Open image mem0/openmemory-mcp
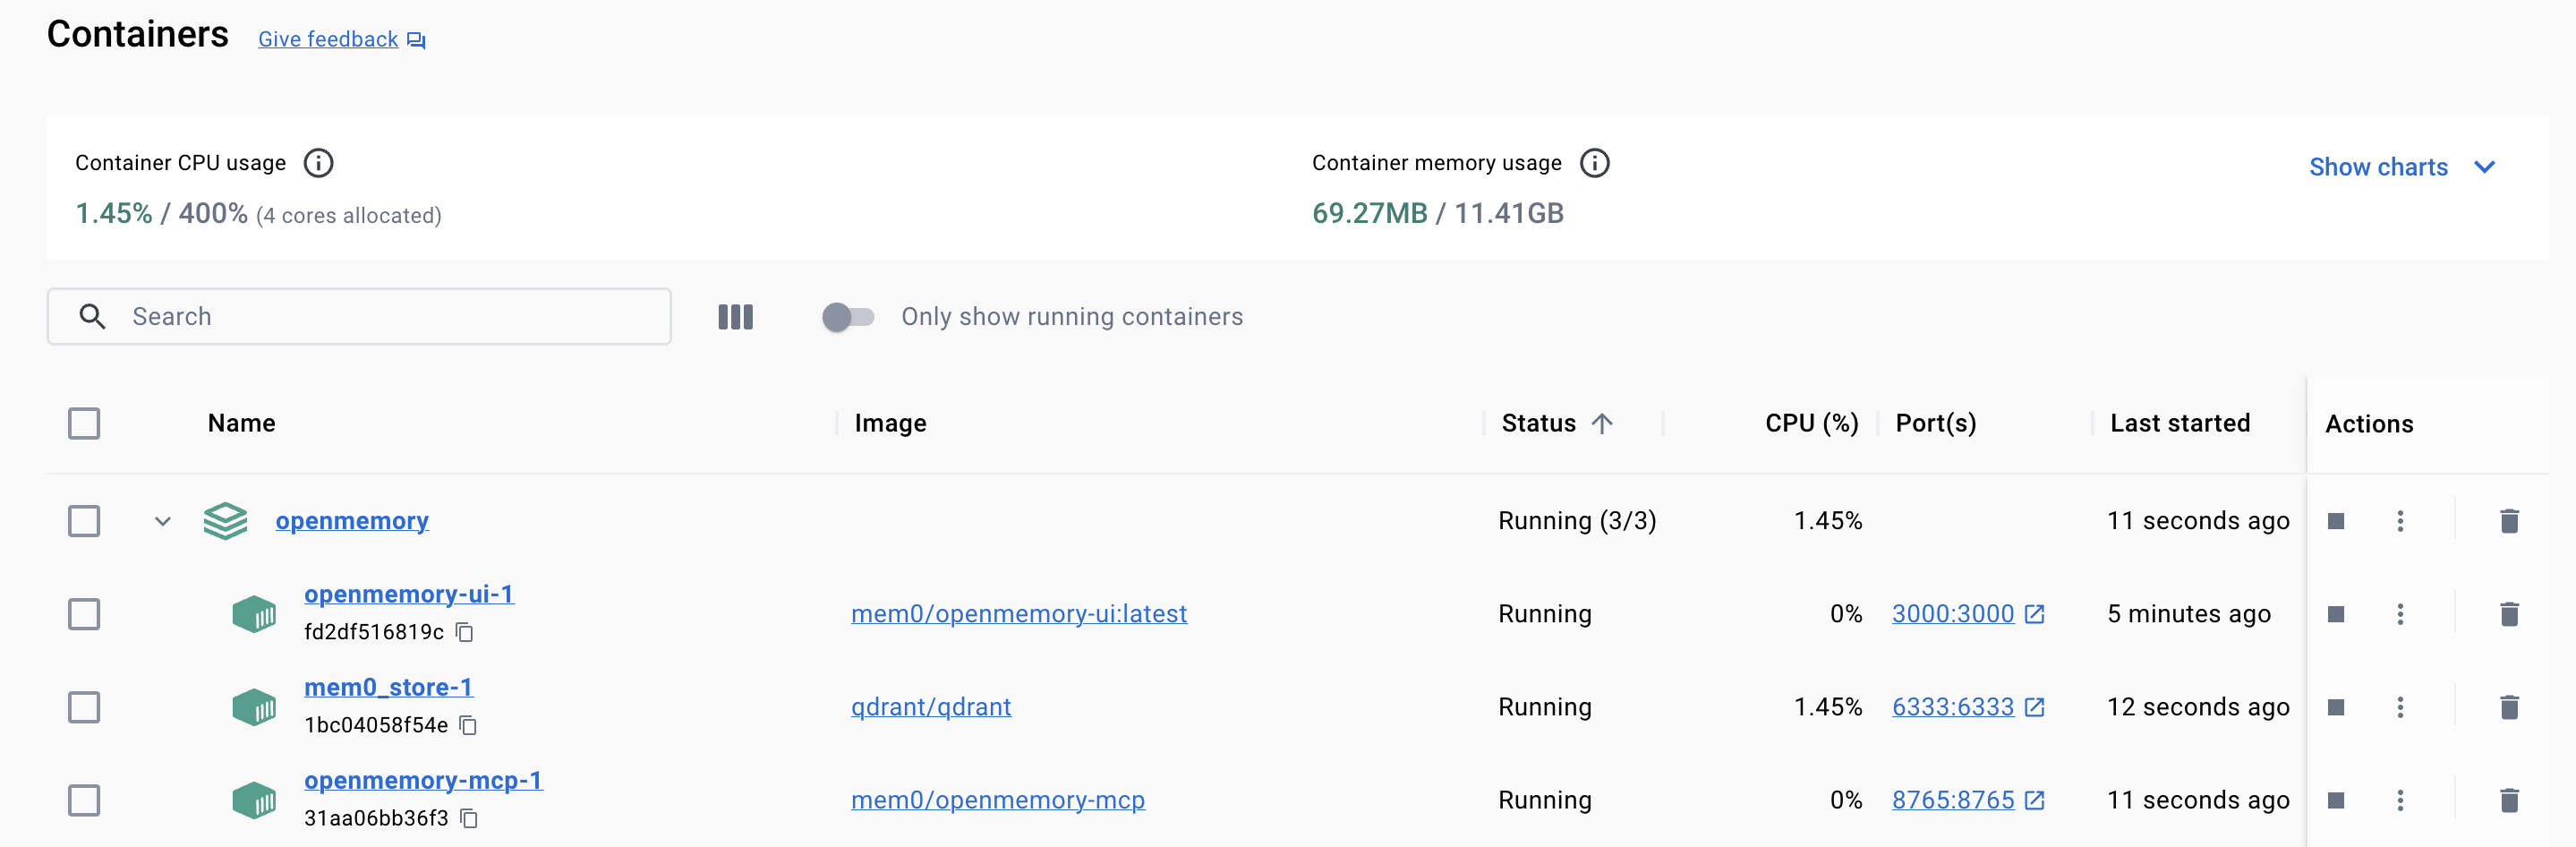Image resolution: width=2576 pixels, height=847 pixels. (998, 800)
